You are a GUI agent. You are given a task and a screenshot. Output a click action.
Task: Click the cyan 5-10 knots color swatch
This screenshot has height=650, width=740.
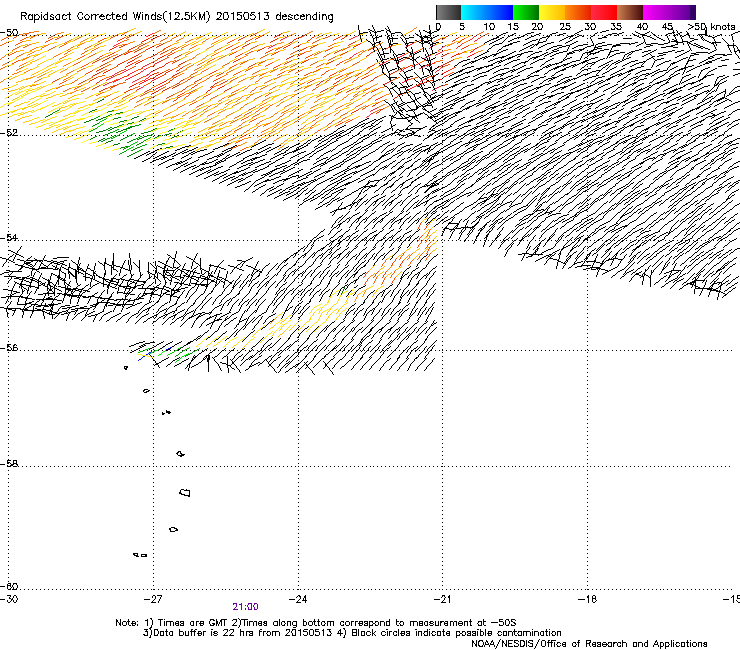tap(474, 12)
